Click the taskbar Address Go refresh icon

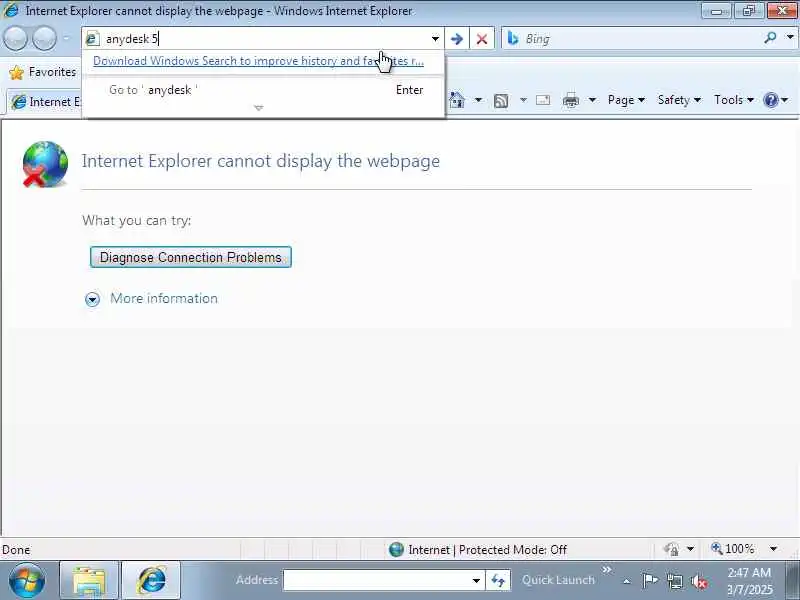tap(498, 580)
